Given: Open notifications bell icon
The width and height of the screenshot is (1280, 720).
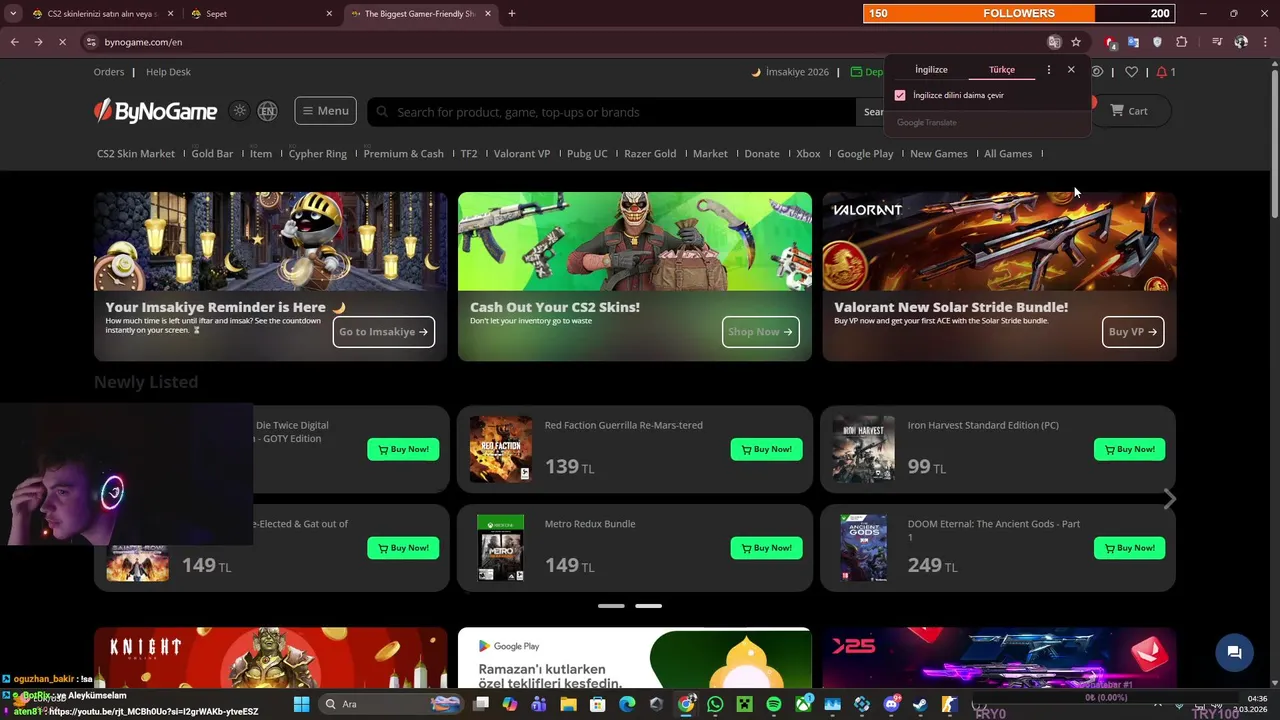Looking at the screenshot, I should coord(1161,72).
